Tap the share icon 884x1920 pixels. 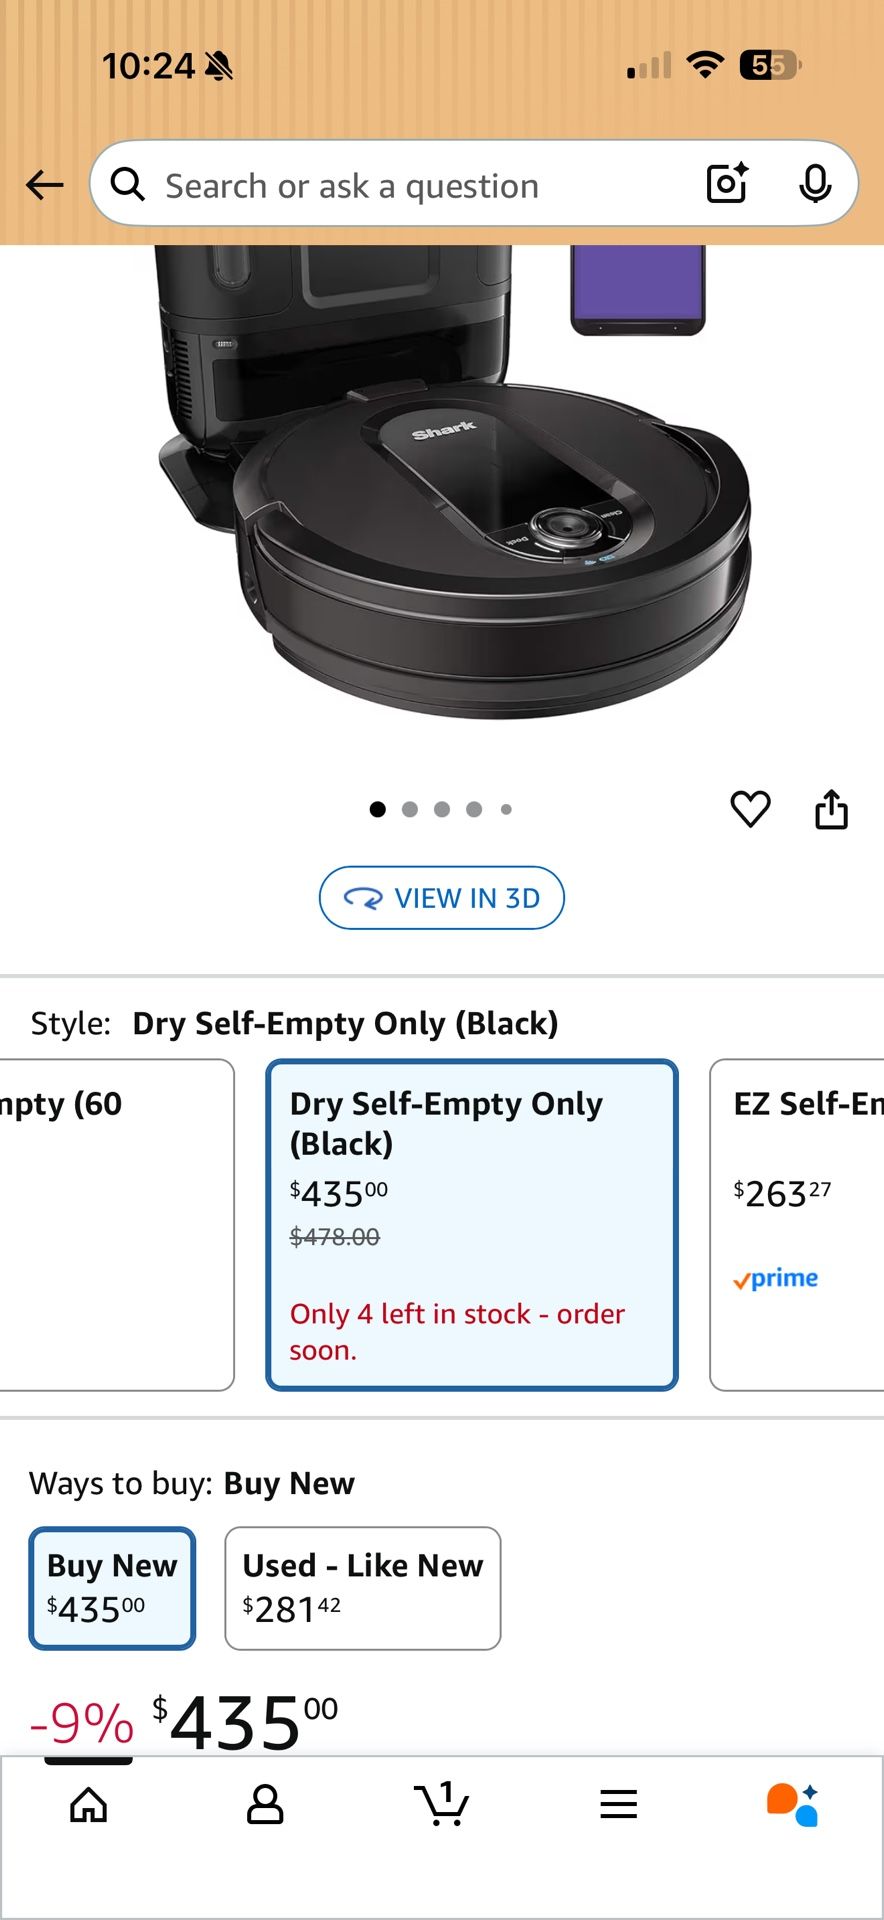click(831, 809)
